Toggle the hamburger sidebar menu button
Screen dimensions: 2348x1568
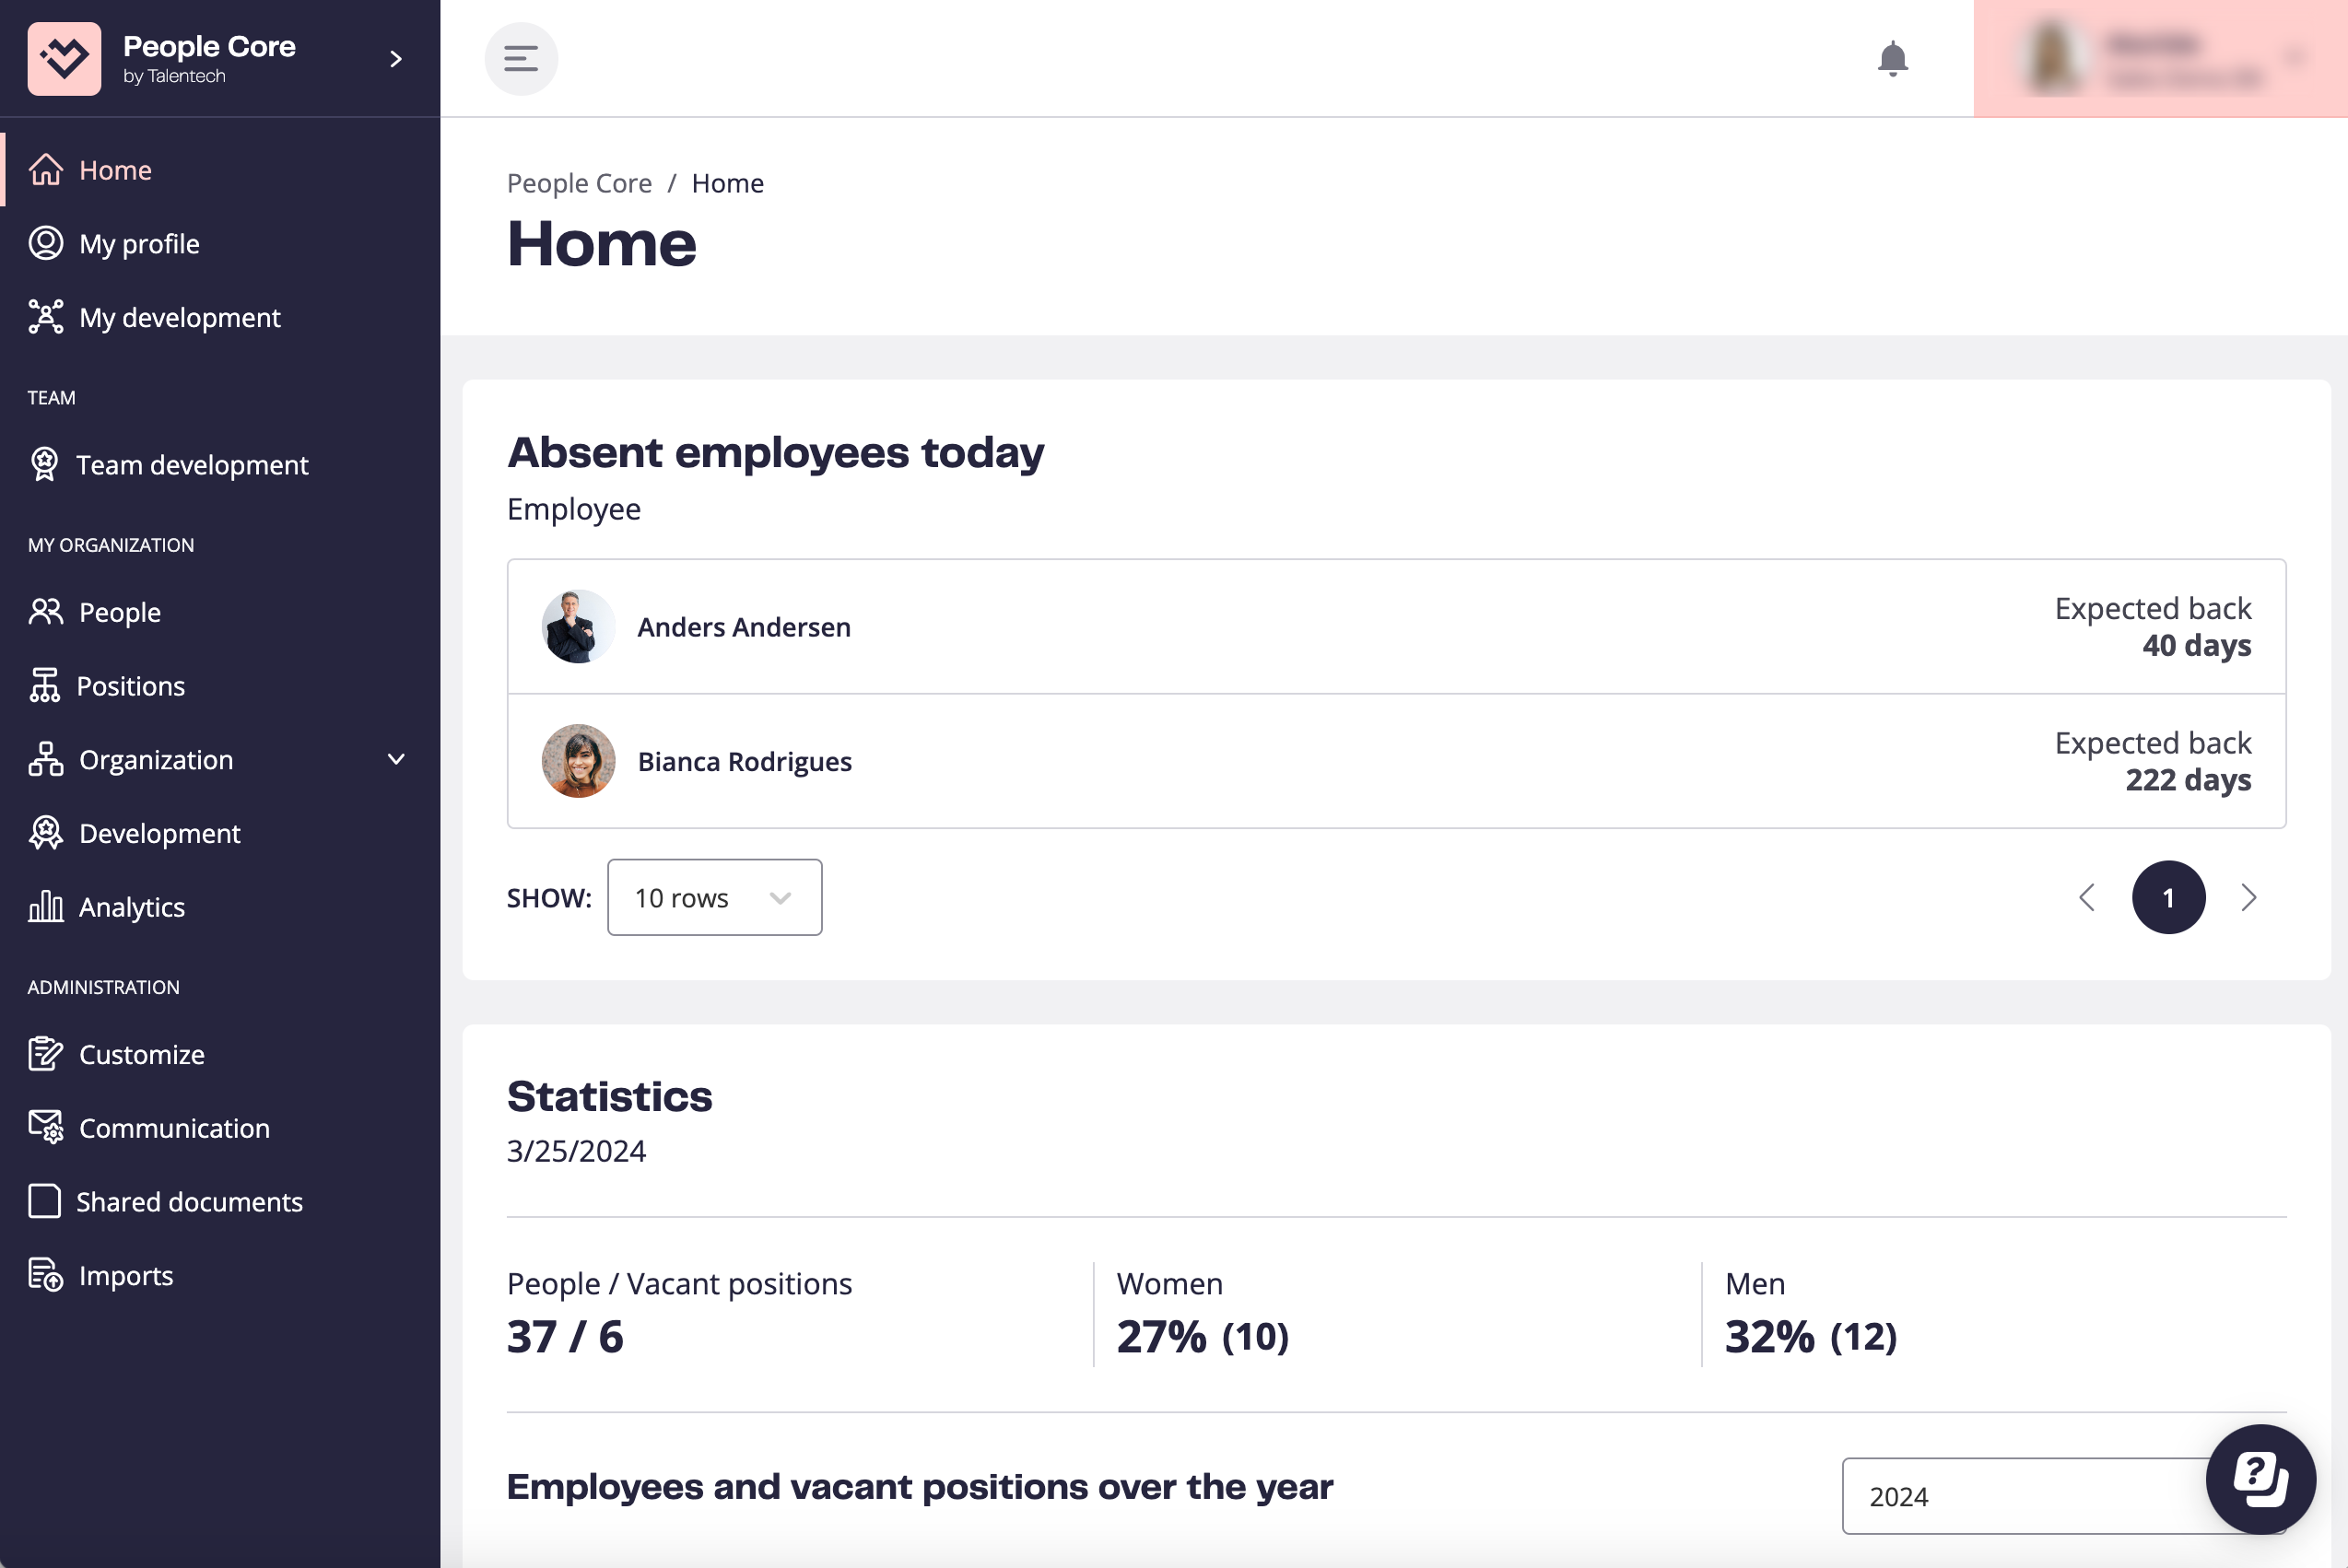pos(521,59)
